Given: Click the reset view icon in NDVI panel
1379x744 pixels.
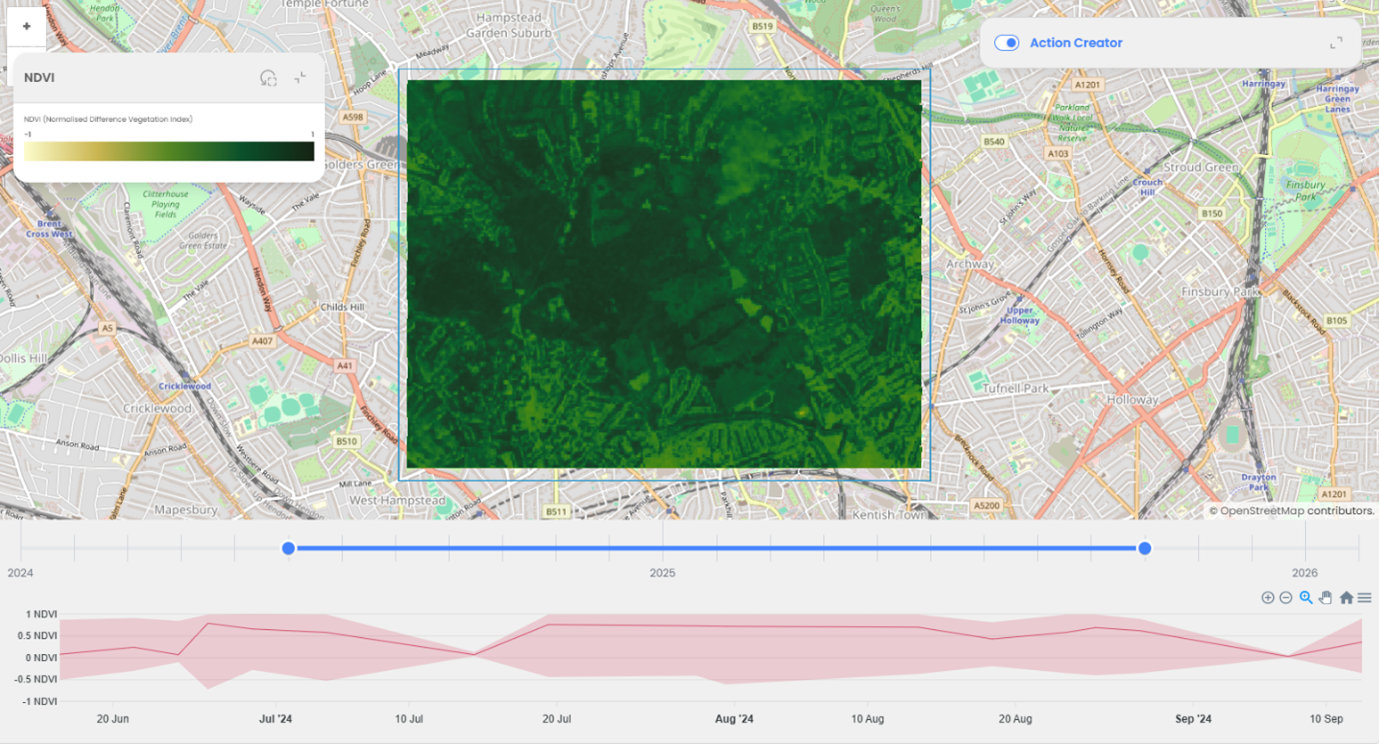Looking at the screenshot, I should [268, 78].
